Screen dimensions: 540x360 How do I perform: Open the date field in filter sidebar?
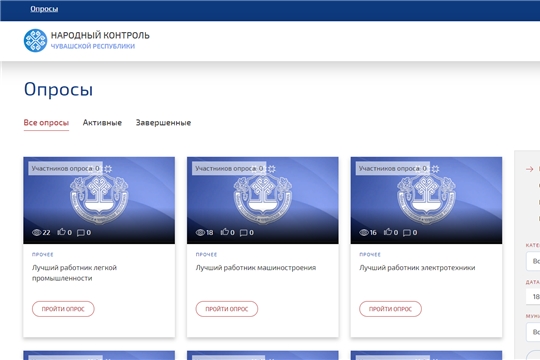pos(533,296)
